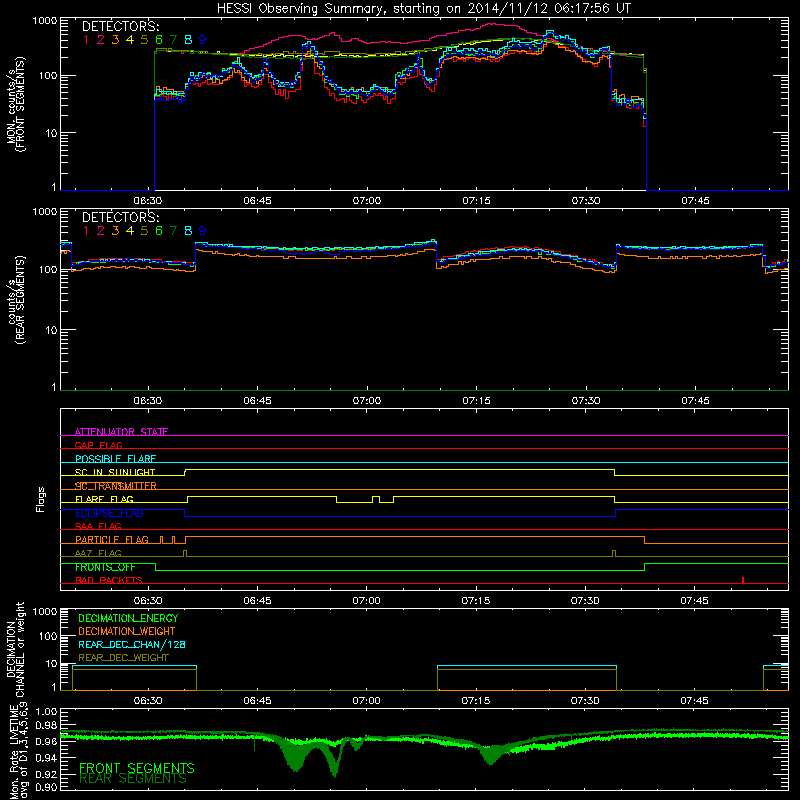Click the 0.92 y-axis tick of the livetime panel

46,775
